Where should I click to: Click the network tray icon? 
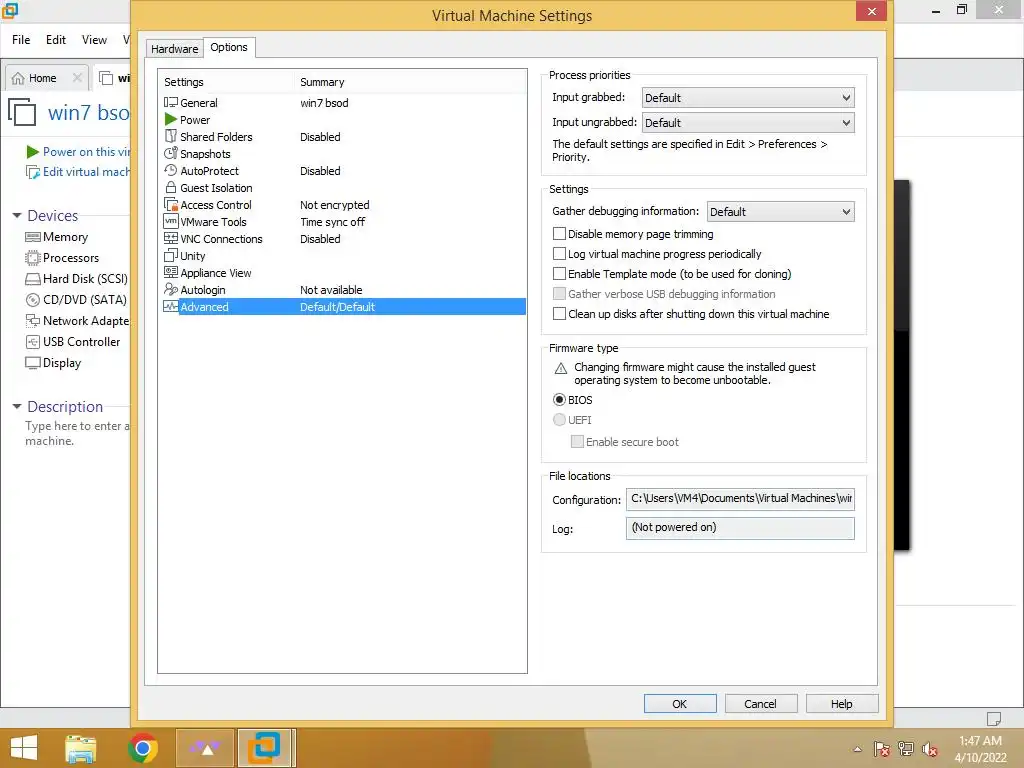pyautogui.click(x=906, y=749)
